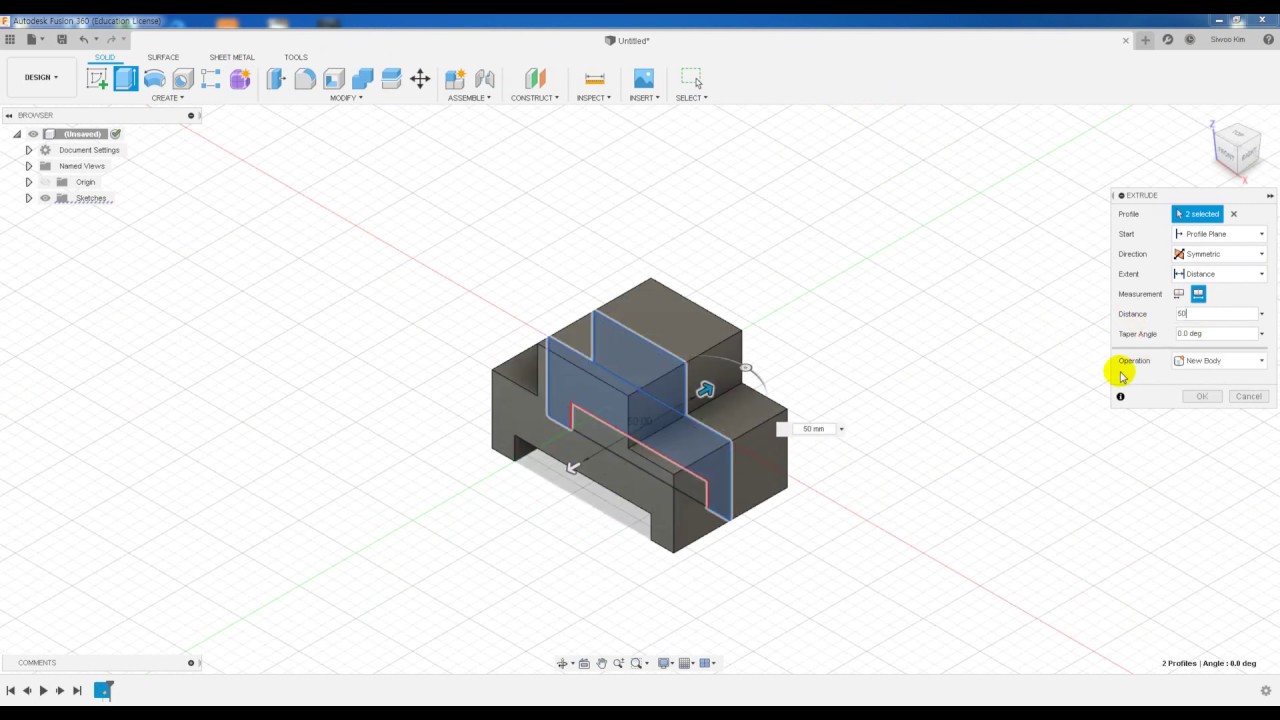Viewport: 1280px width, 720px height.
Task: Choose the Revolve tool
Action: point(154,79)
